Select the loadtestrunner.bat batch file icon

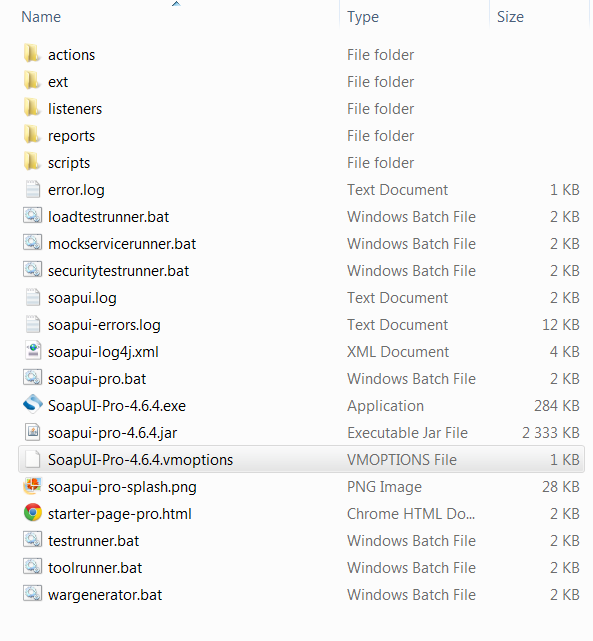[32, 216]
